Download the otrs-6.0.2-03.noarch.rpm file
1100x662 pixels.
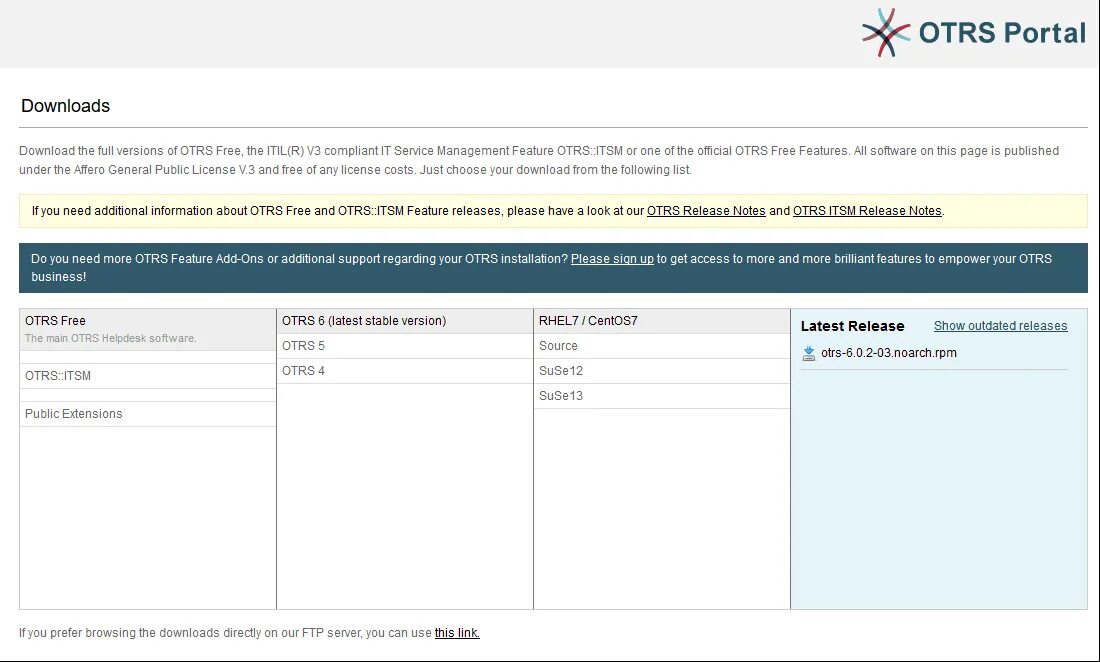[888, 352]
